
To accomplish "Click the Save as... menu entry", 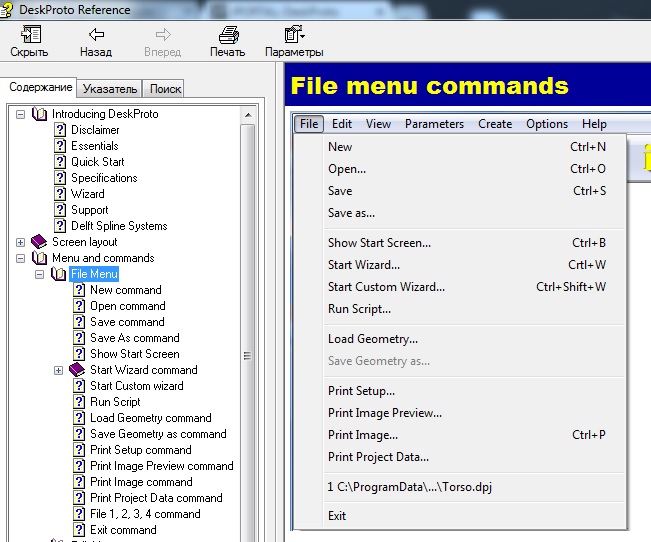I will point(467,213).
